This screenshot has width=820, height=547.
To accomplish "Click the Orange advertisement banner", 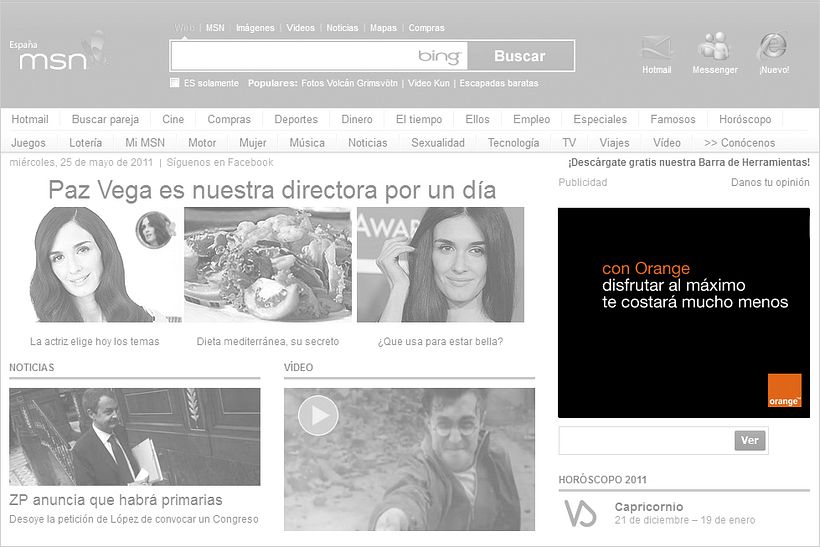I will (684, 313).
